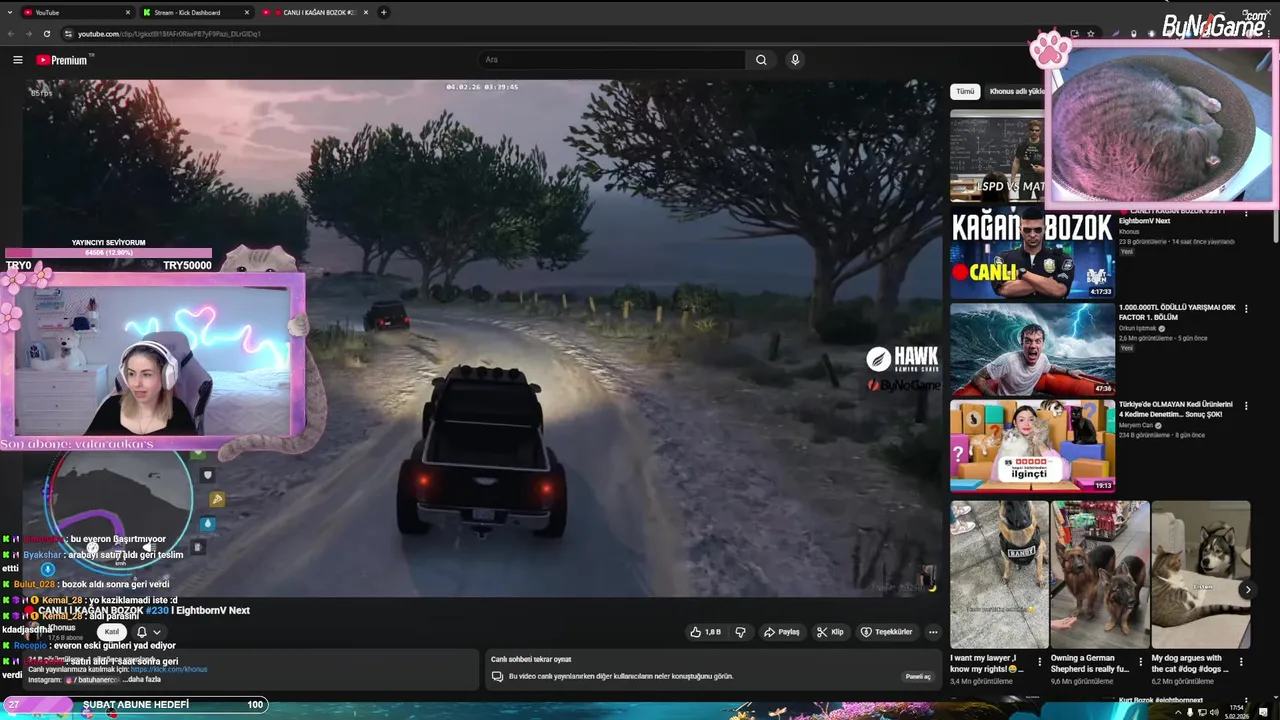Click the chat replay speech bubble icon
Image resolution: width=1280 pixels, height=720 pixels.
[497, 677]
